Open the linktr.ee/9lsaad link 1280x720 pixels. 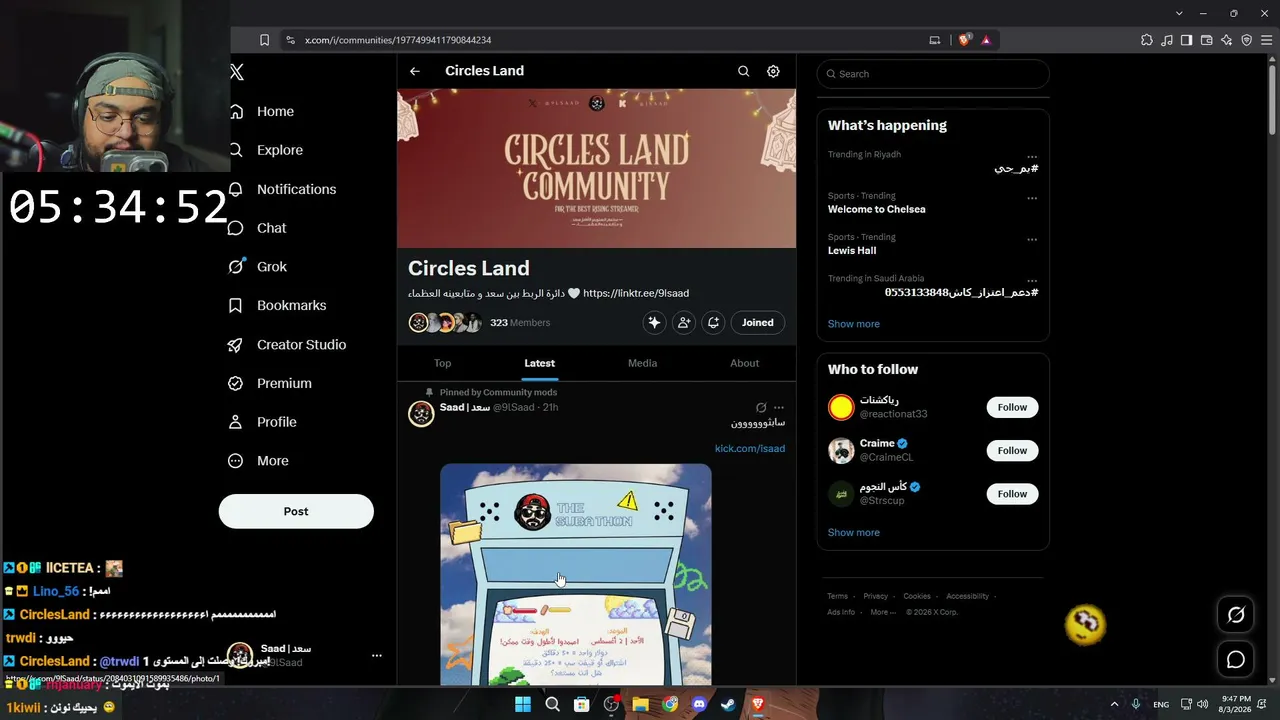coord(636,293)
